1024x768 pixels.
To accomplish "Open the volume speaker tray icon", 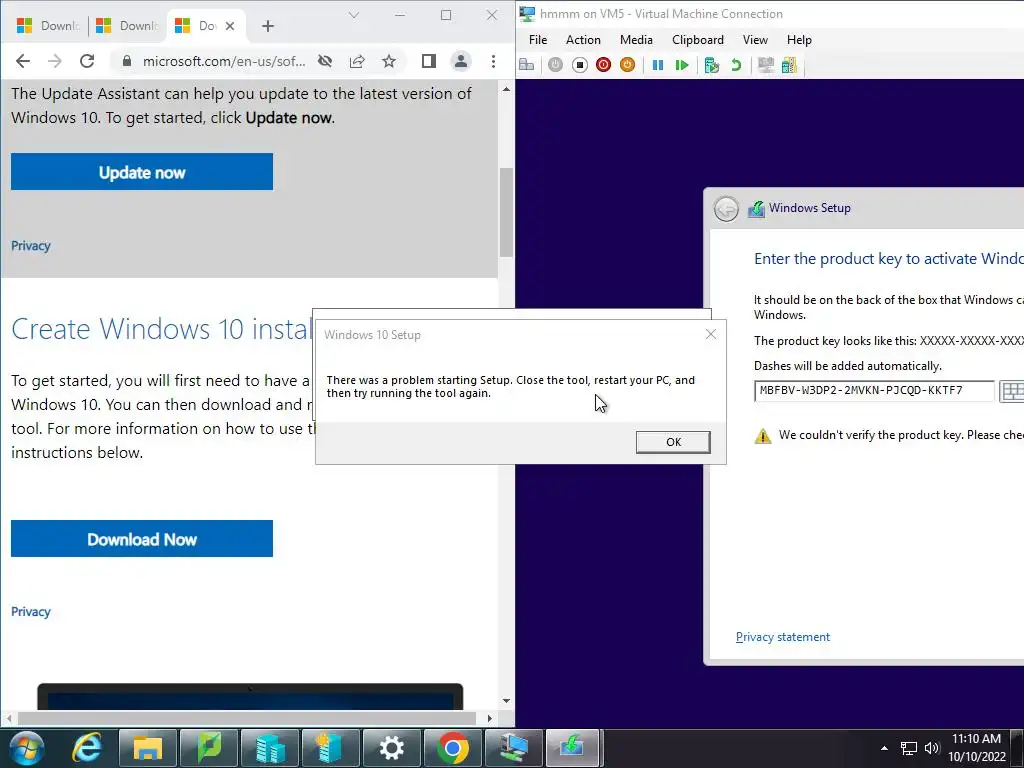I will (932, 748).
